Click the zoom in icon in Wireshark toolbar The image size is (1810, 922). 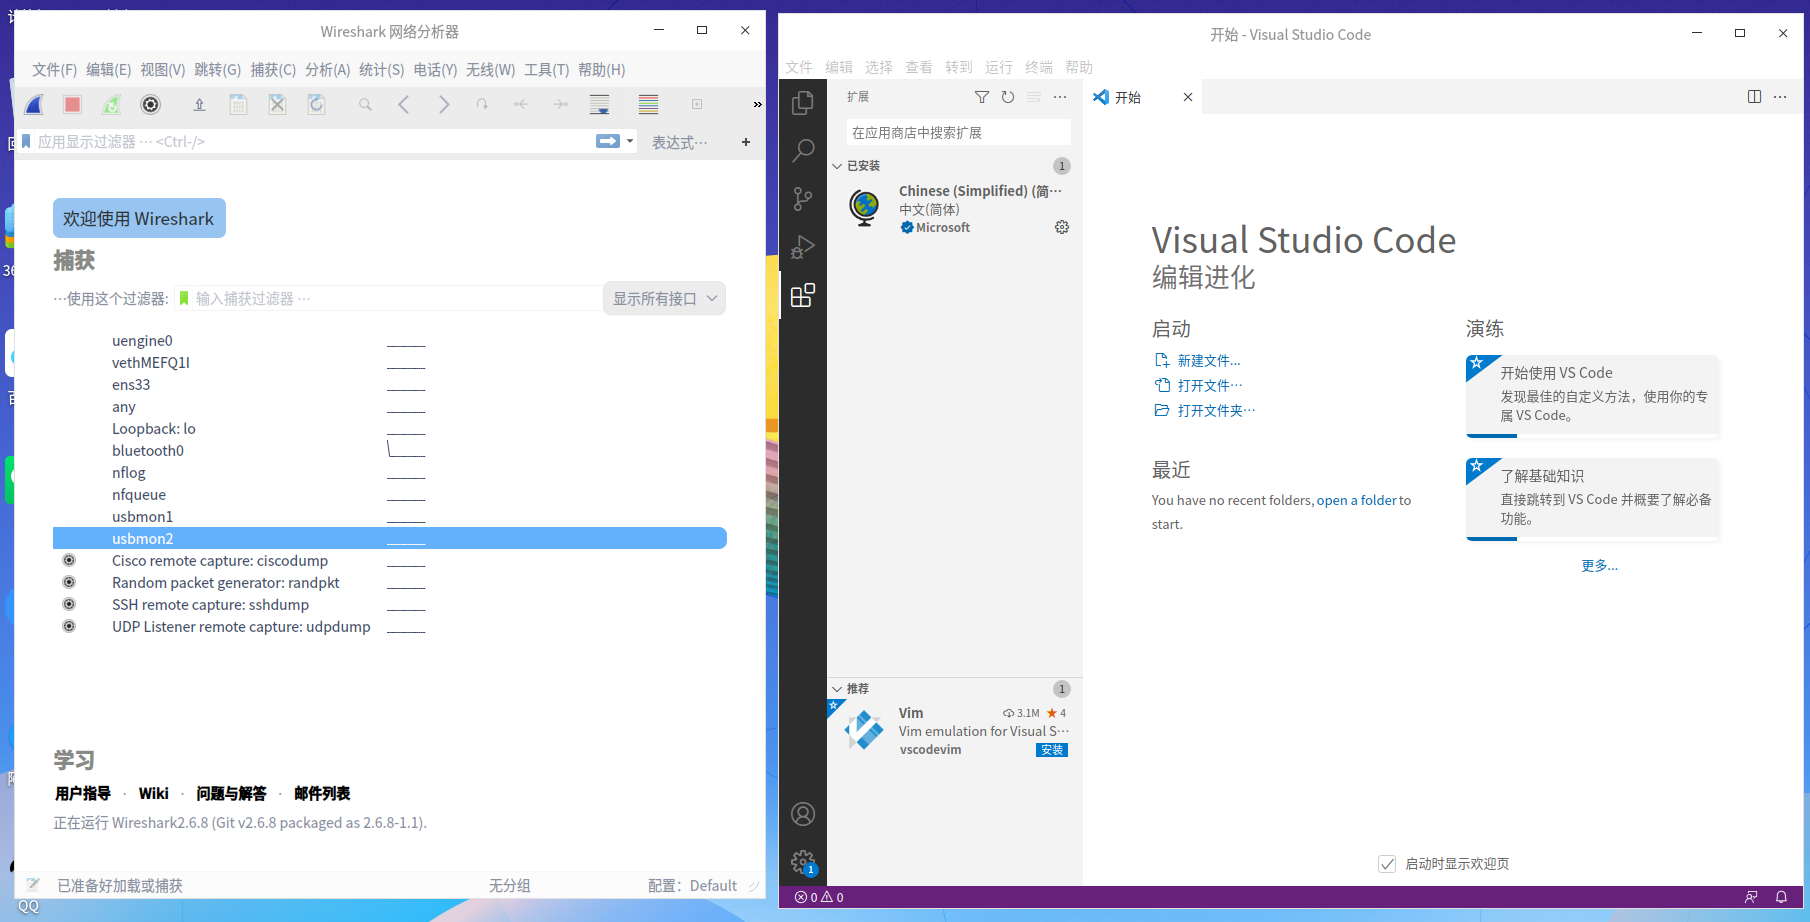pyautogui.click(x=697, y=104)
